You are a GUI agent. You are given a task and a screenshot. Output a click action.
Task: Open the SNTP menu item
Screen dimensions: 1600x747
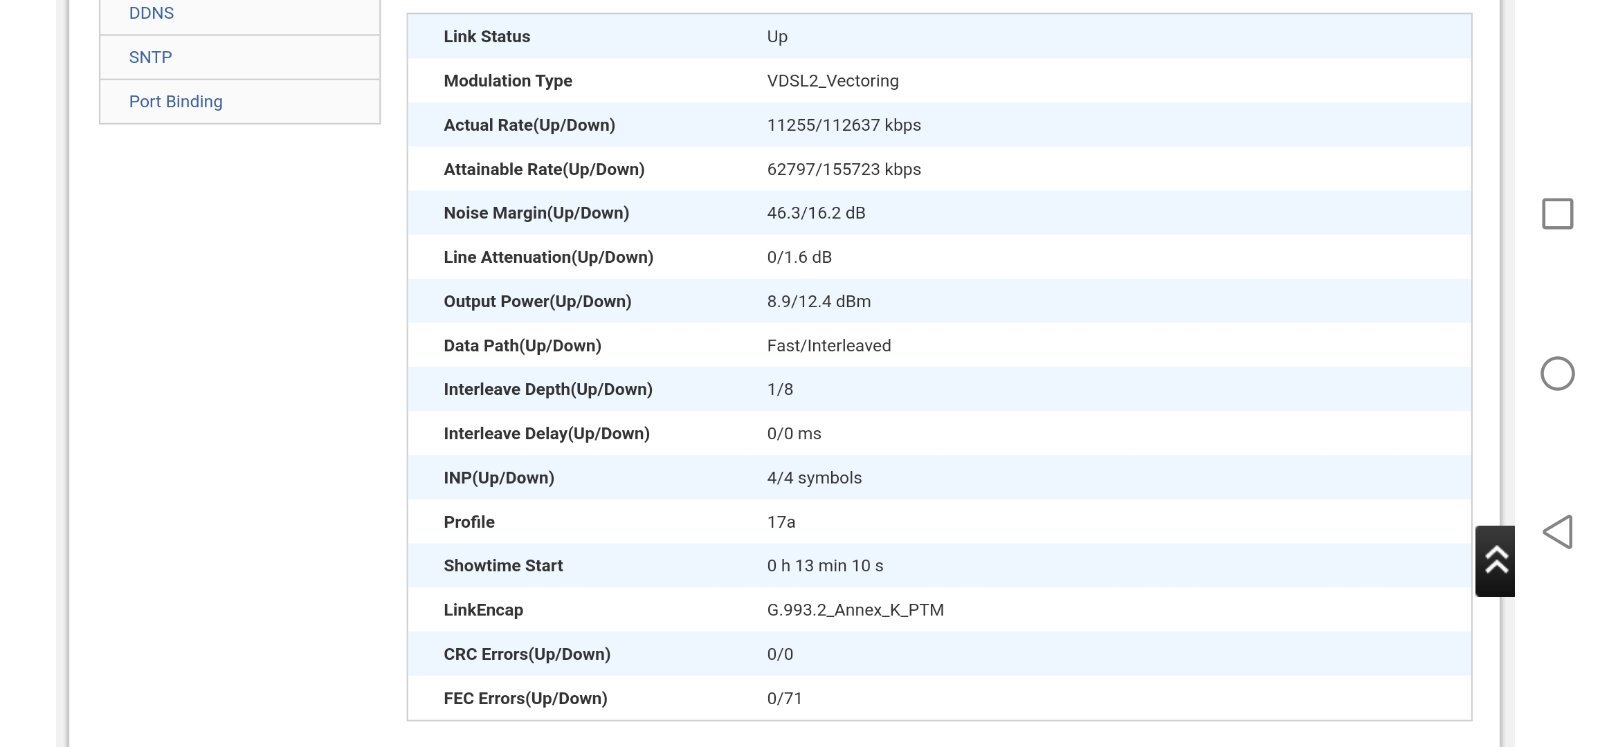click(x=240, y=58)
